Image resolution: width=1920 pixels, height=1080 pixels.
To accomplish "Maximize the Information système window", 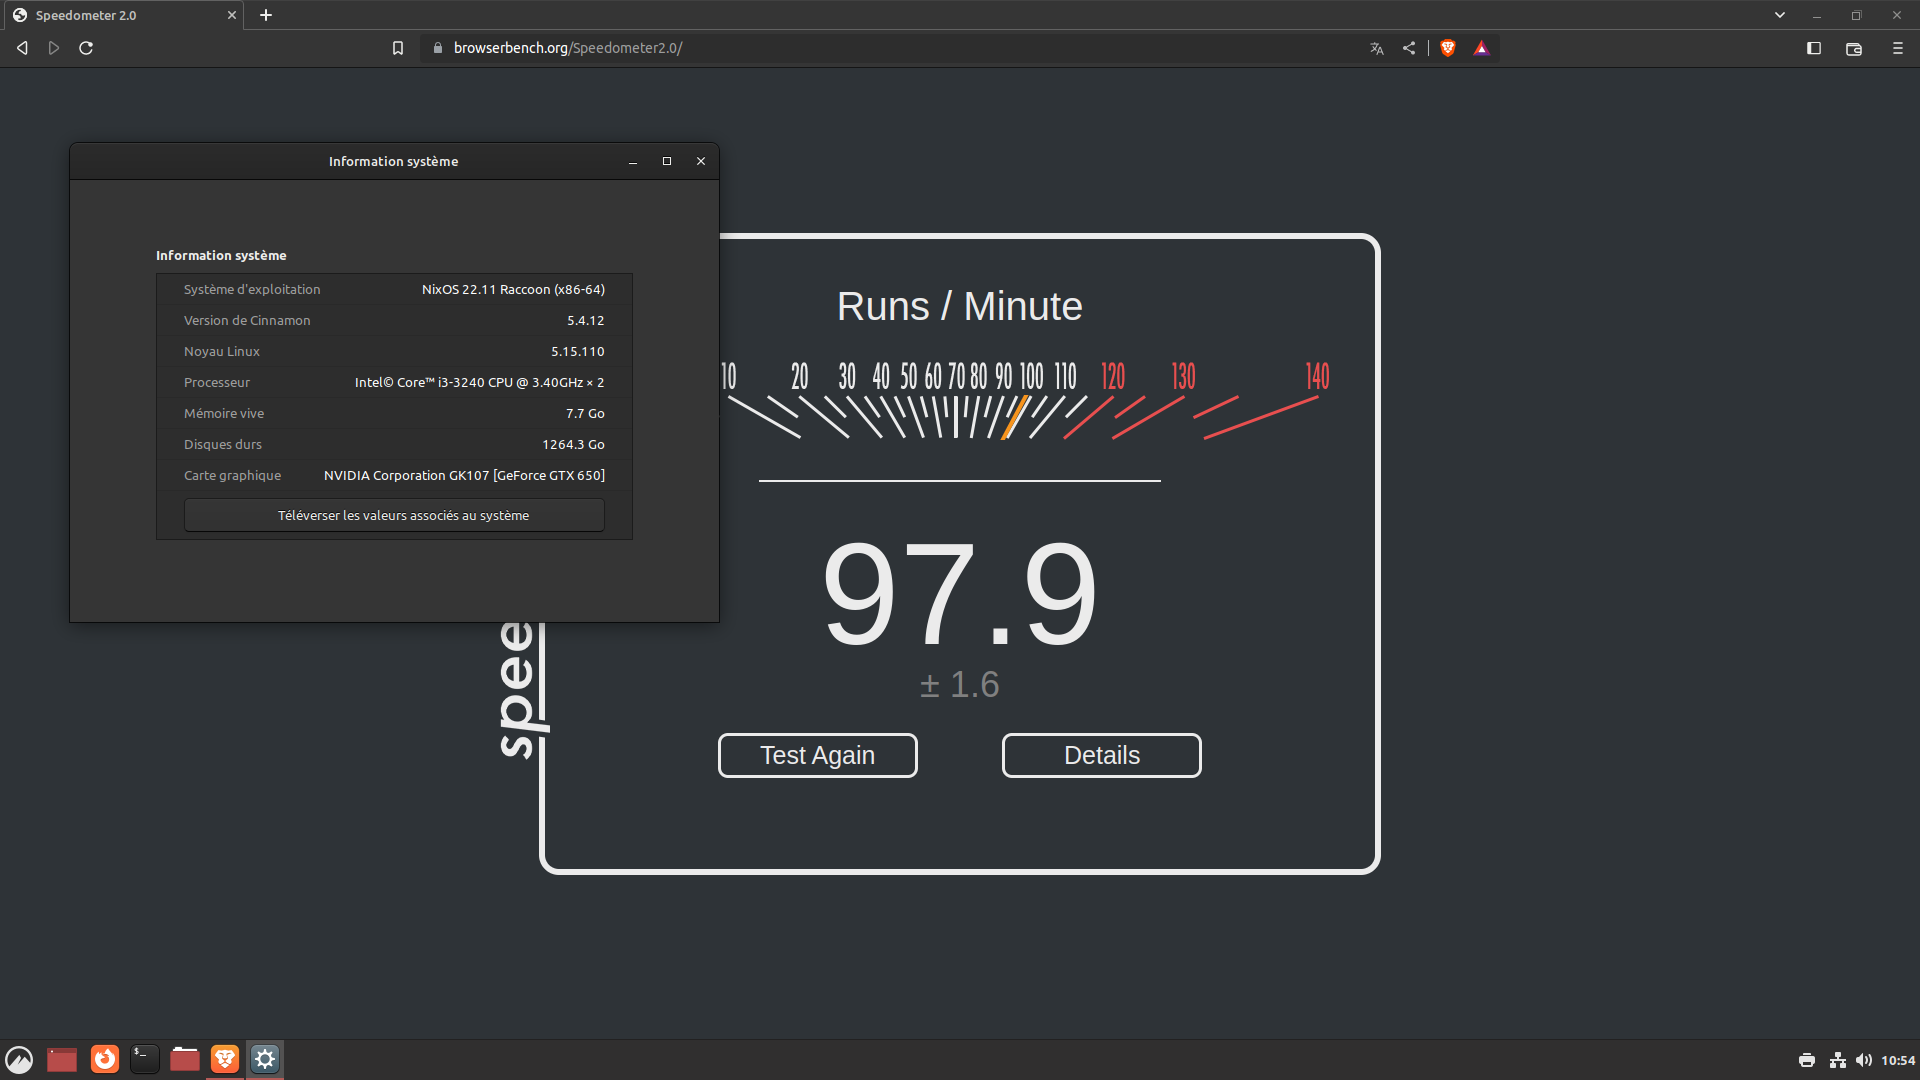I will (667, 161).
